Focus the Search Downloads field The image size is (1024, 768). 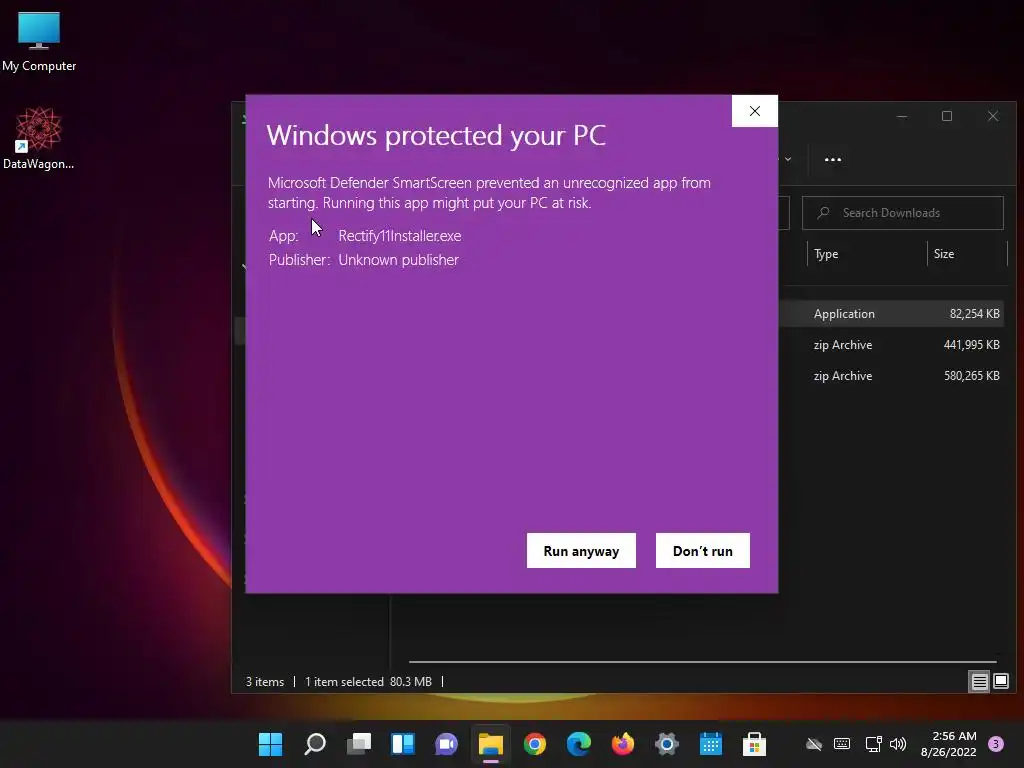(x=903, y=213)
